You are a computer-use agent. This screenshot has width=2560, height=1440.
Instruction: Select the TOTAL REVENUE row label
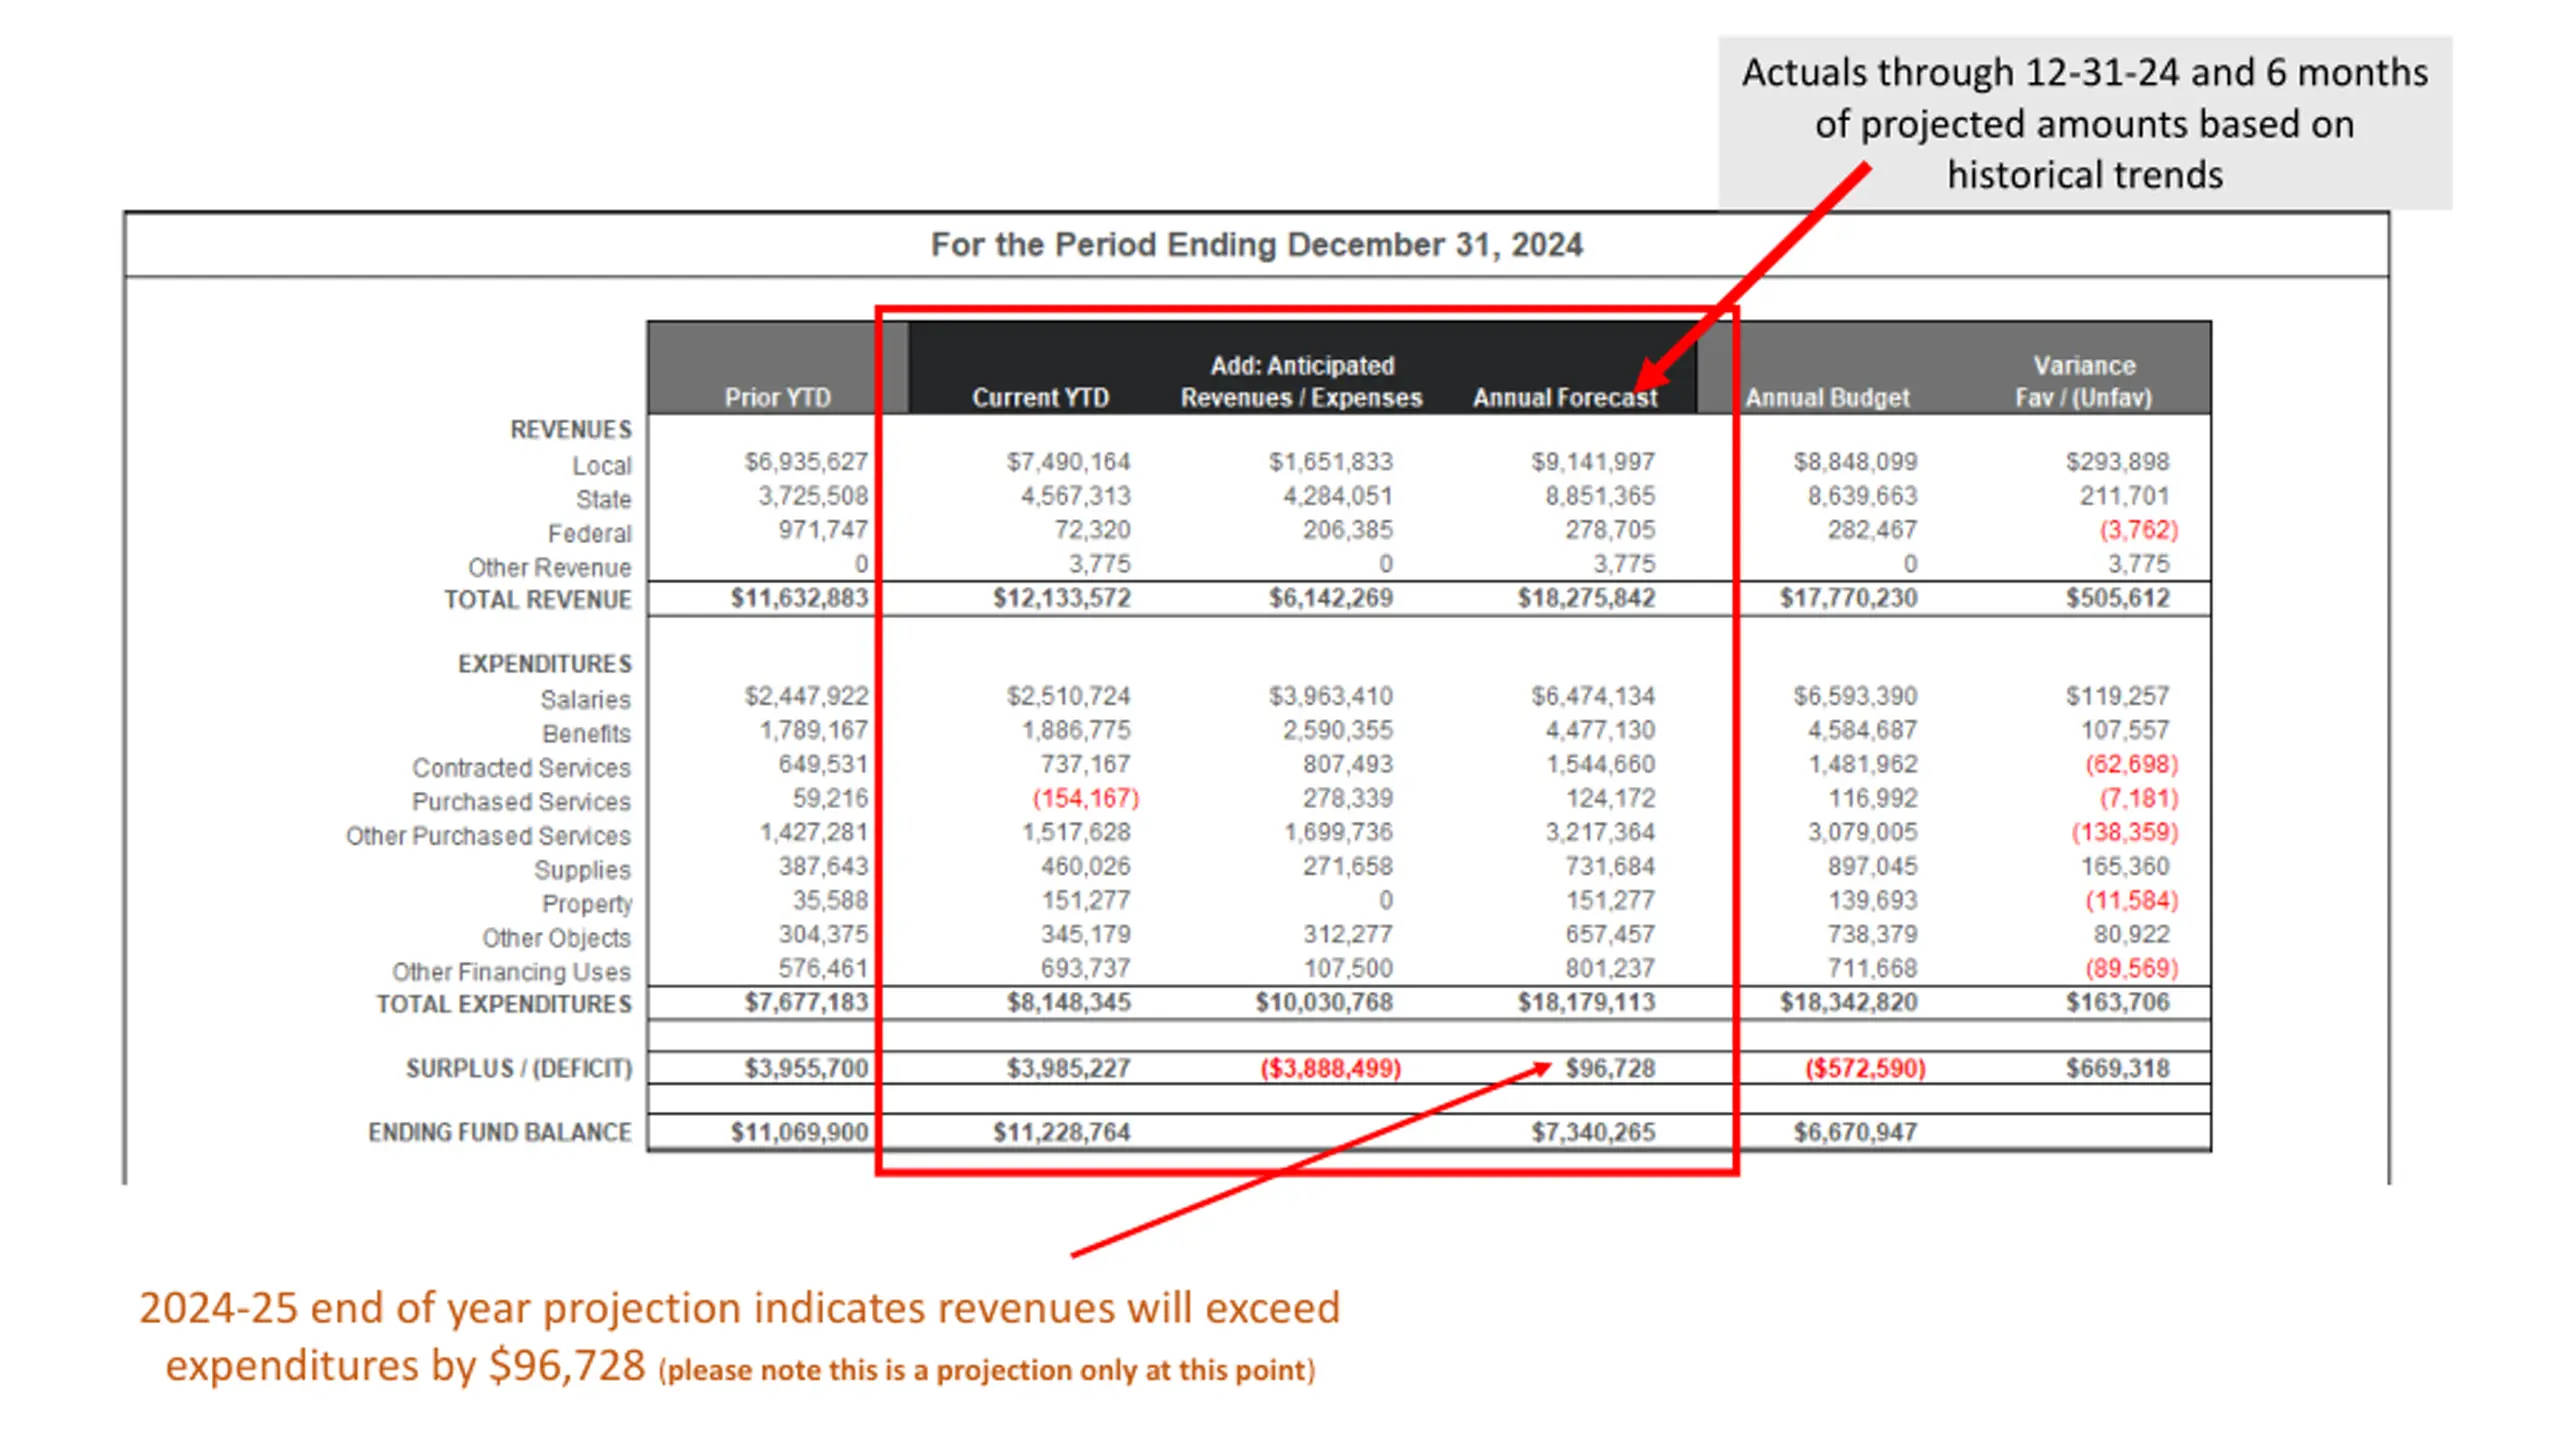pyautogui.click(x=538, y=599)
